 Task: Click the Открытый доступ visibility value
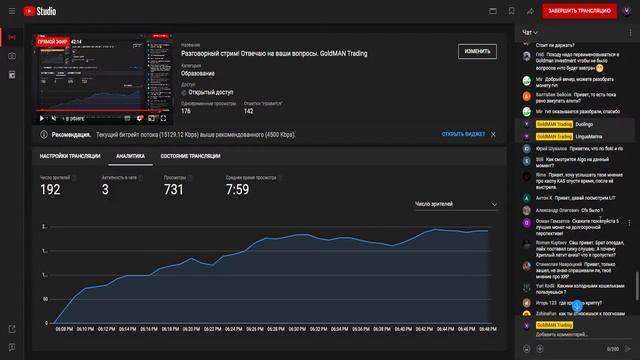tap(211, 93)
